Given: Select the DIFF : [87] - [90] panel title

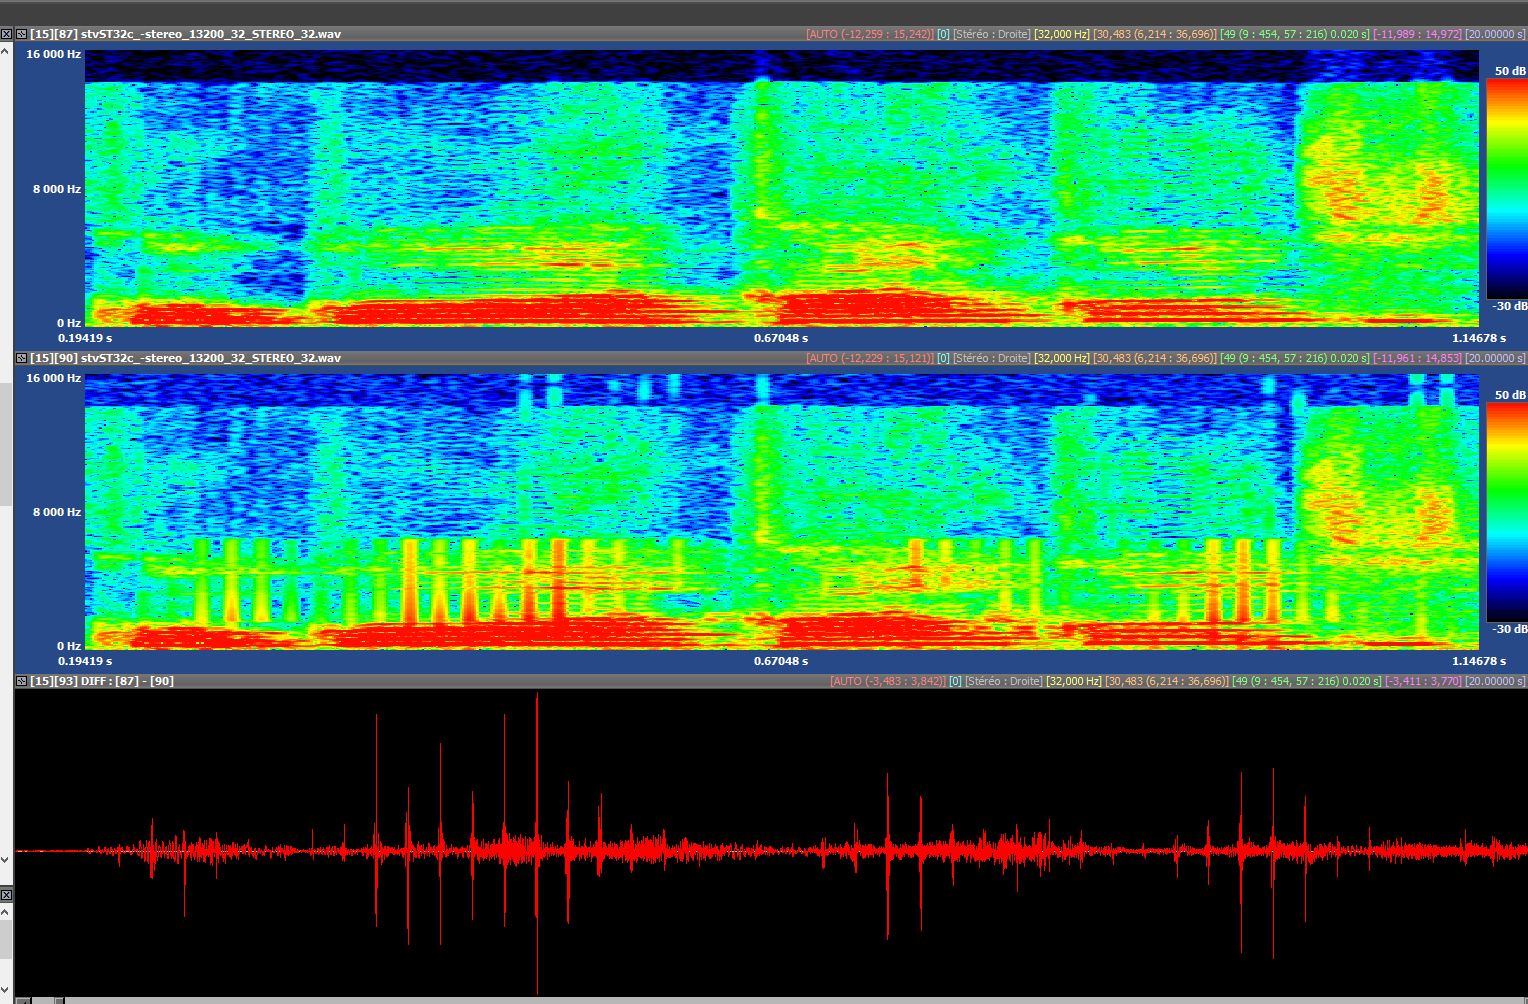Looking at the screenshot, I should click(x=102, y=681).
